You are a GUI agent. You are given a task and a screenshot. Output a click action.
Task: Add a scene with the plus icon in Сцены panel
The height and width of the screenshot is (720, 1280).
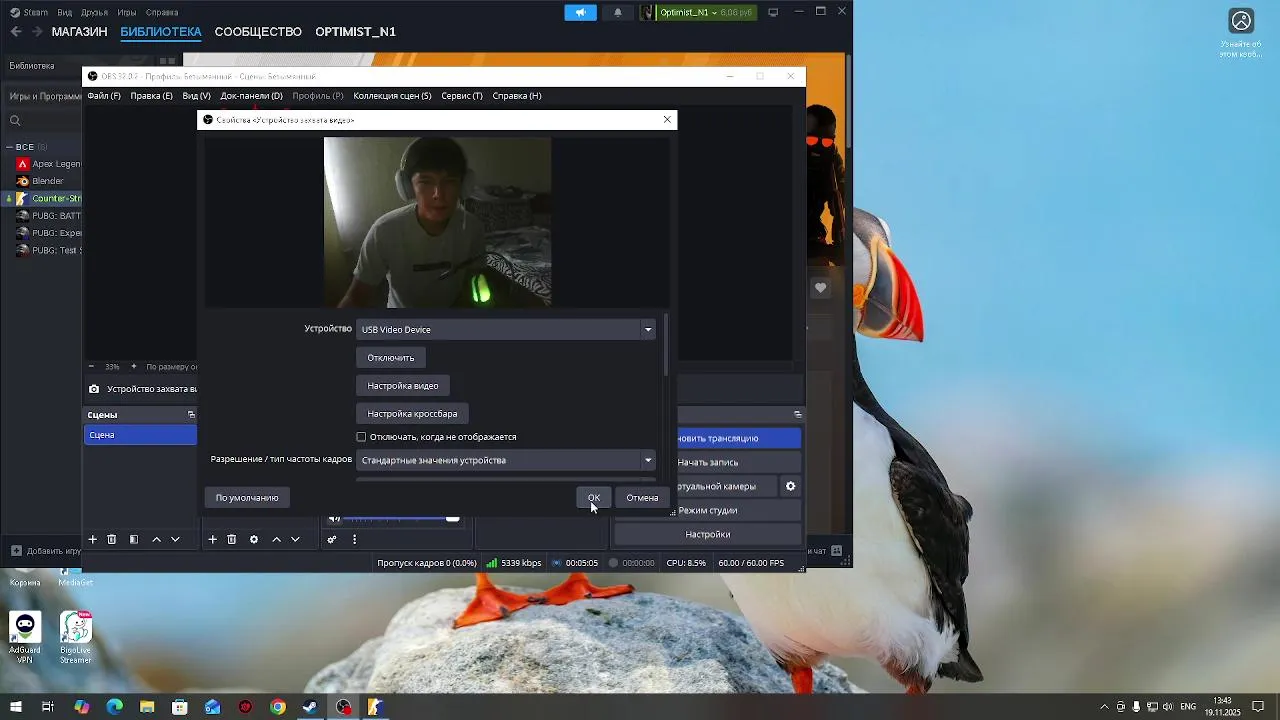click(92, 539)
